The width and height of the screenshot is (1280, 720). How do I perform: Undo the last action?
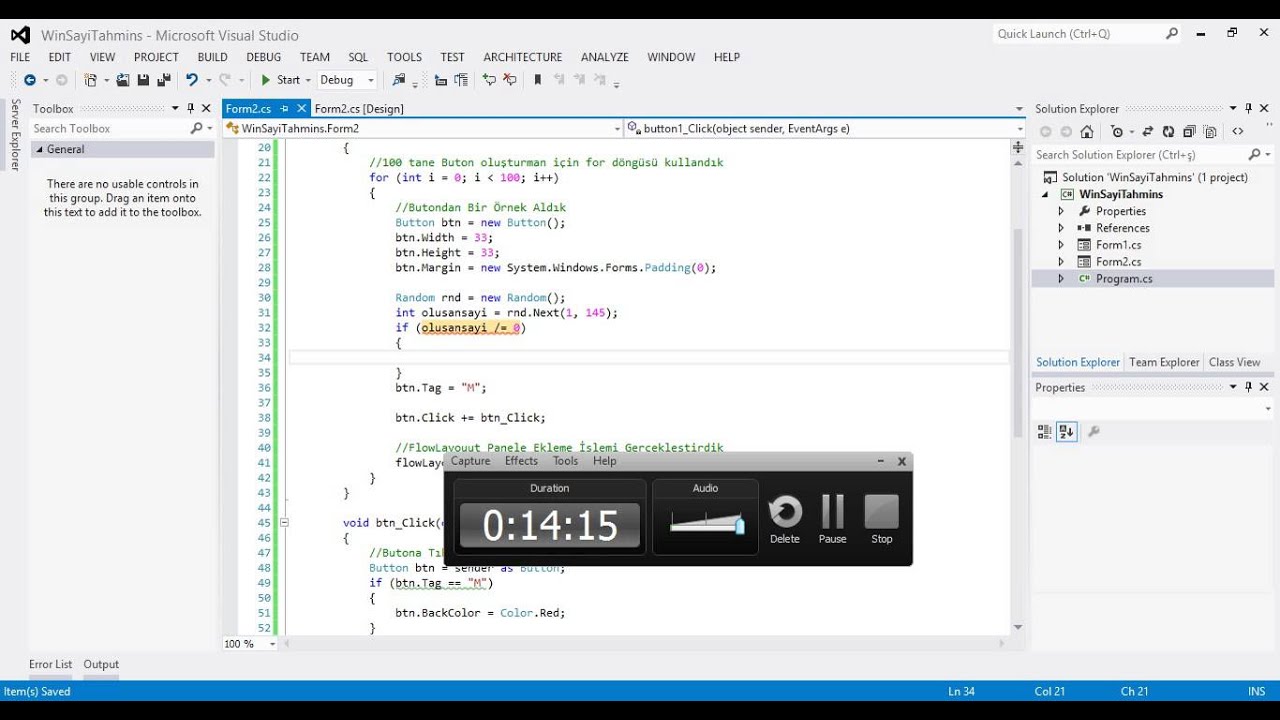tap(191, 80)
